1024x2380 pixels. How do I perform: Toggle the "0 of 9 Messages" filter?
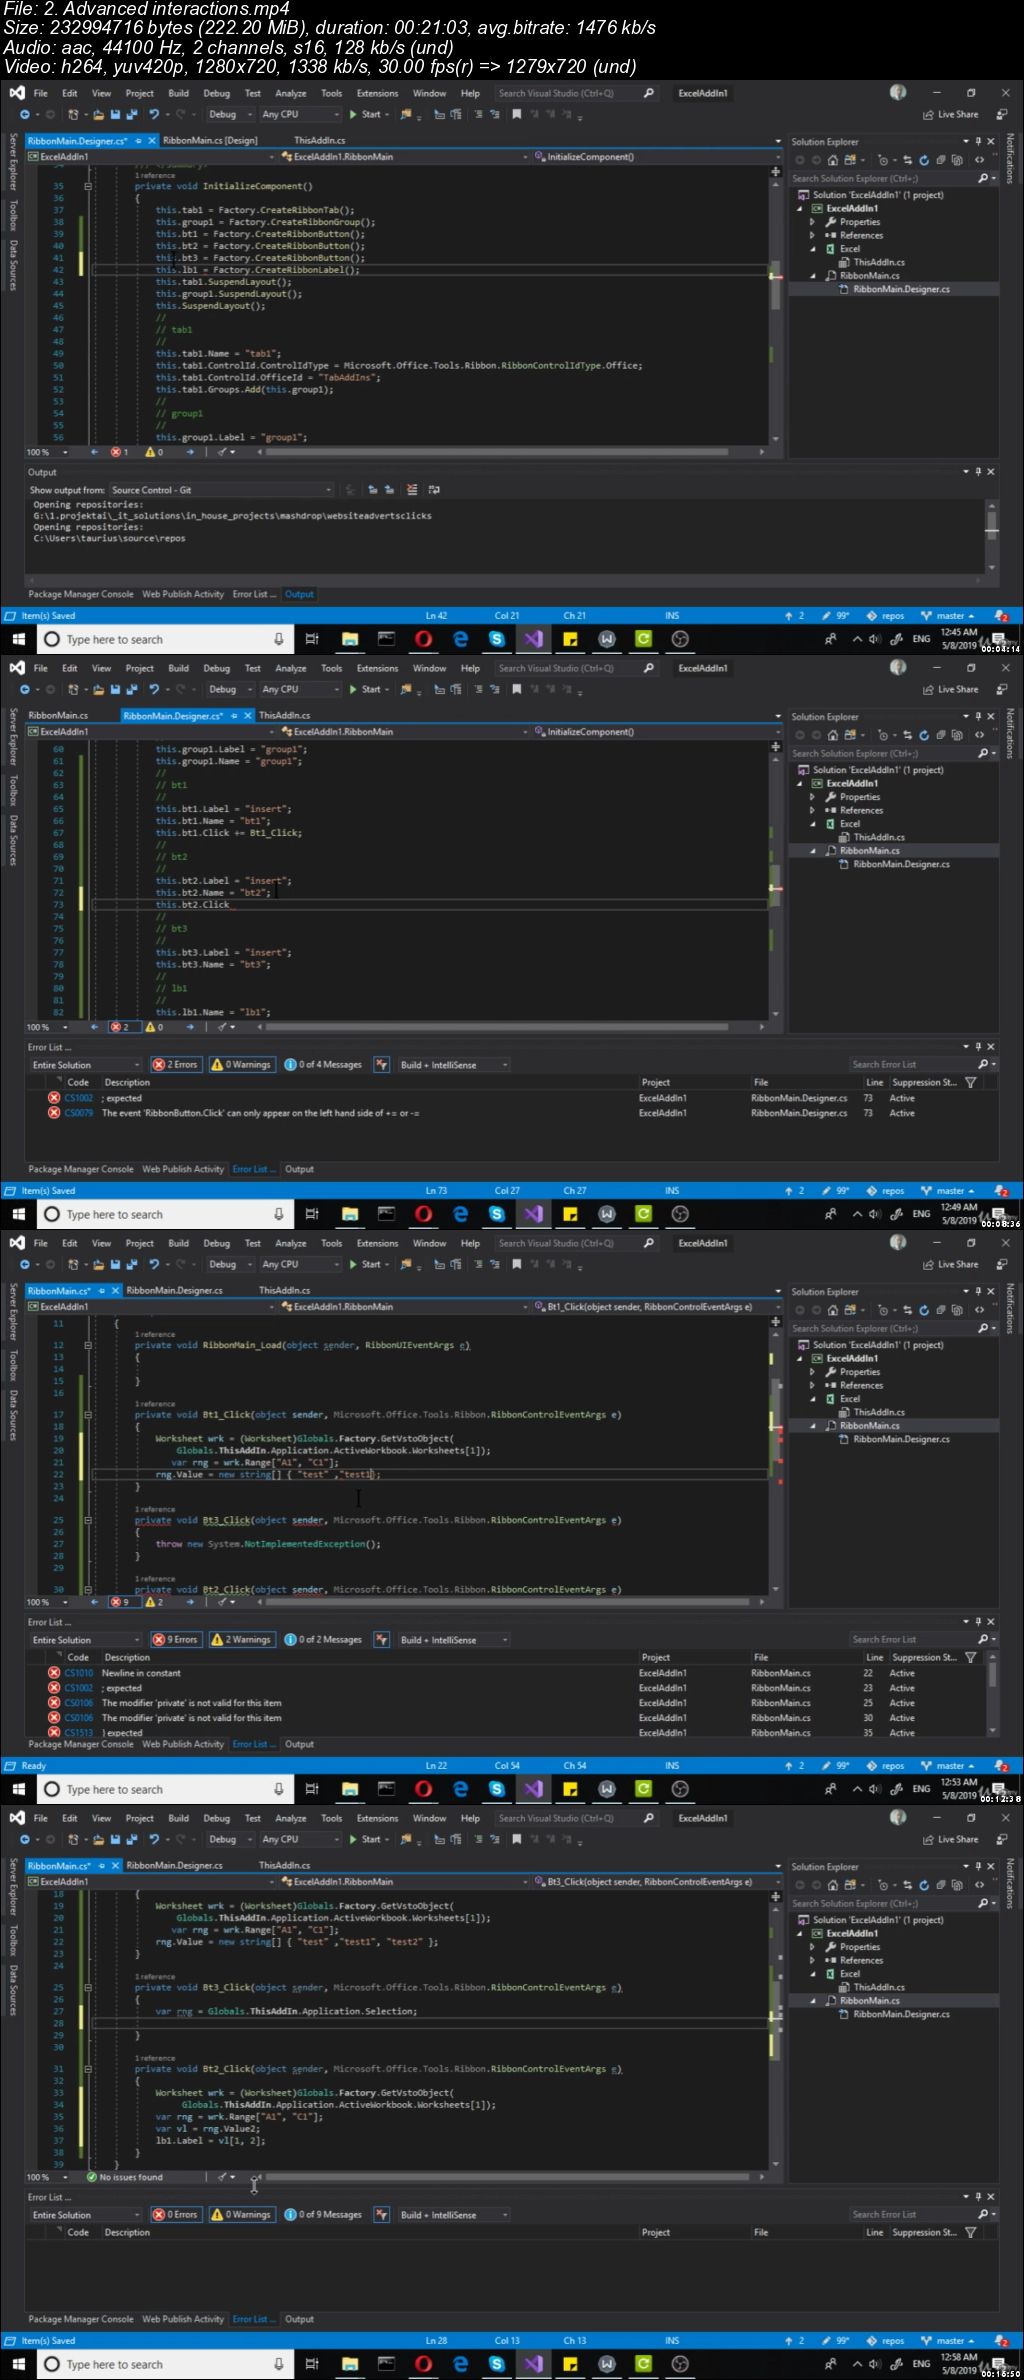coord(323,2215)
